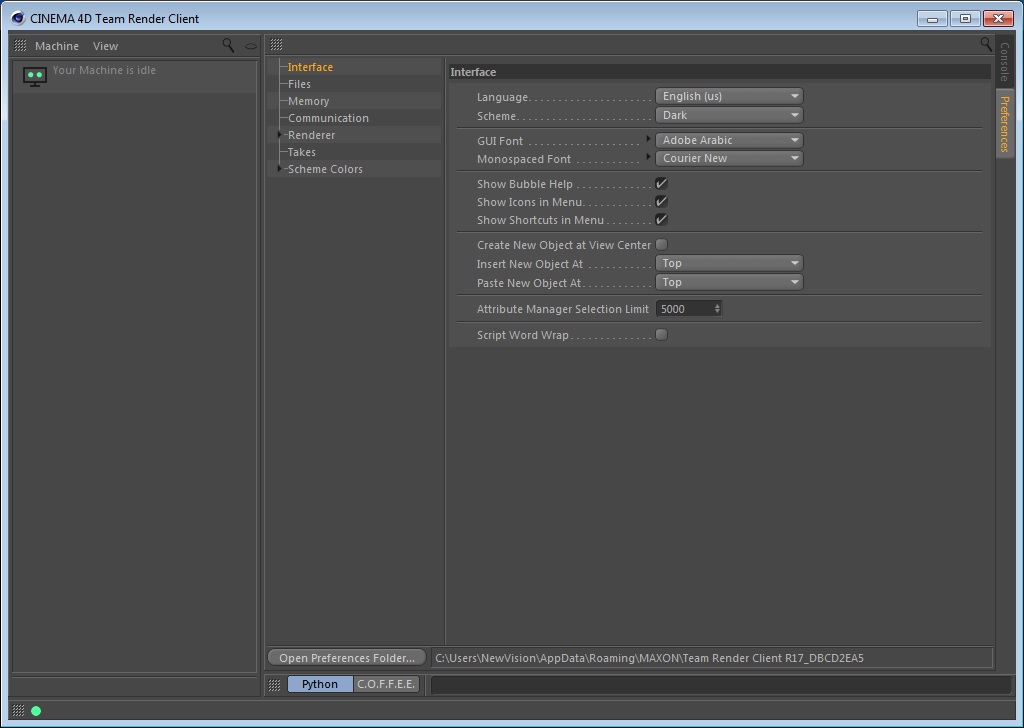Open the Monospaced Font dropdown
This screenshot has height=728, width=1024.
point(729,158)
